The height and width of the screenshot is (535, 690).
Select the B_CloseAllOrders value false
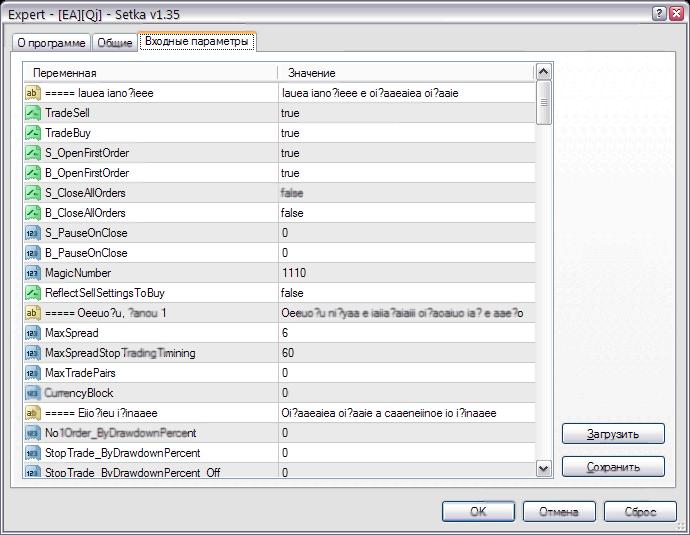292,213
